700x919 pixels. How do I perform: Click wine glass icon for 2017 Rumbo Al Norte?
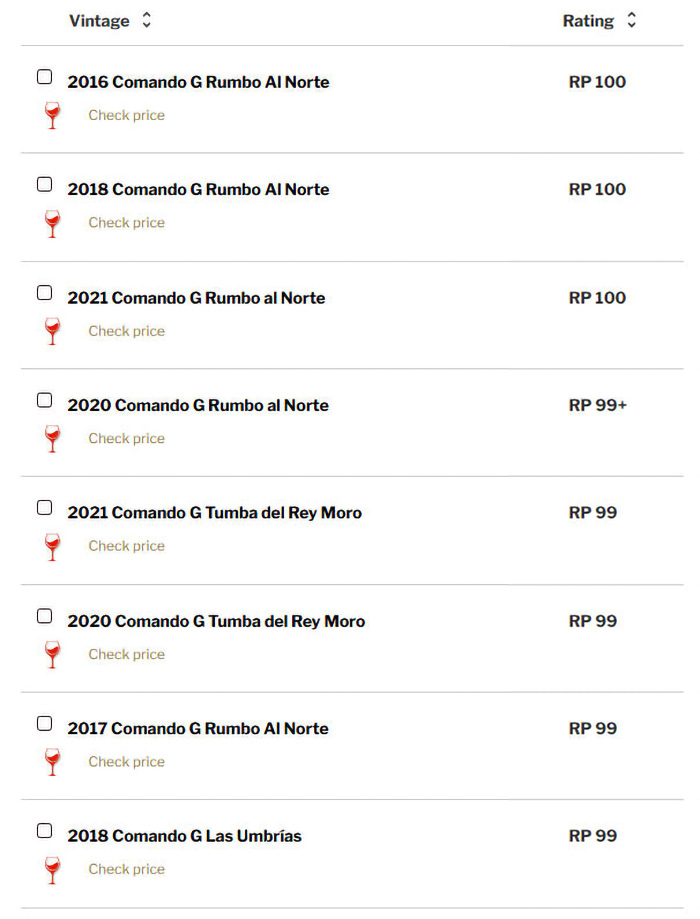[53, 762]
